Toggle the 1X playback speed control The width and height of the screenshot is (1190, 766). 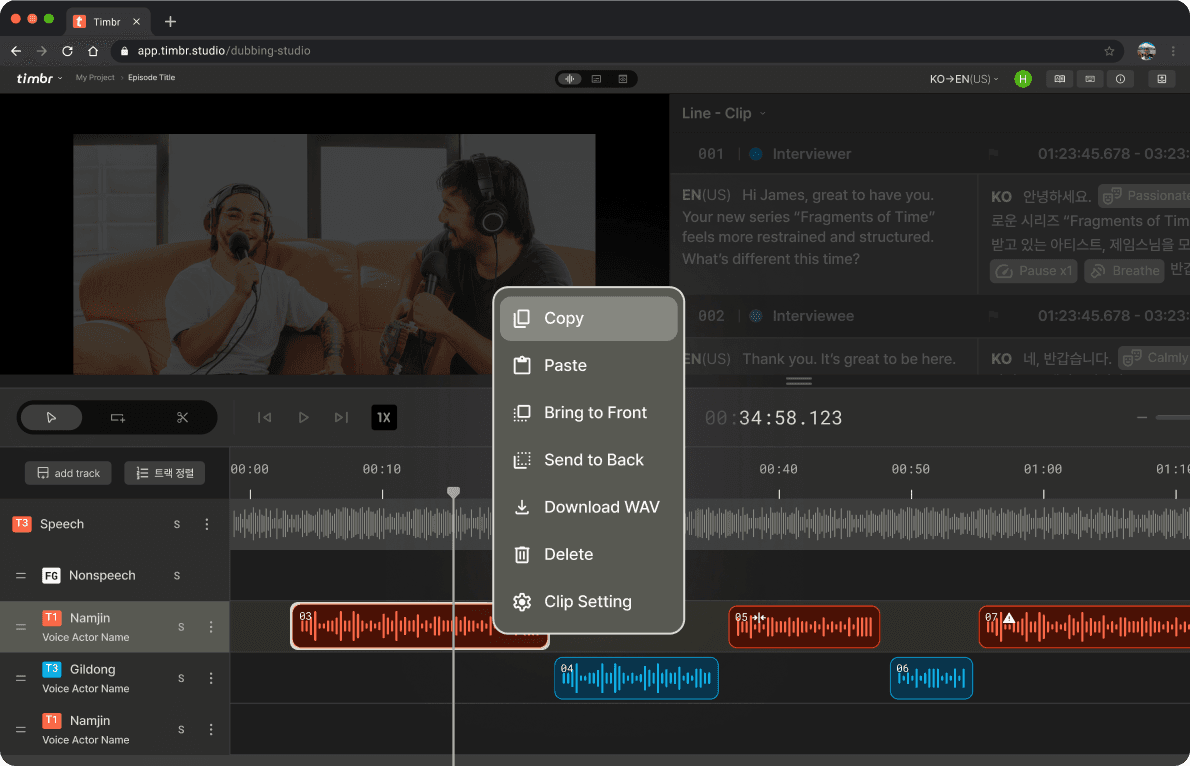[x=384, y=418]
